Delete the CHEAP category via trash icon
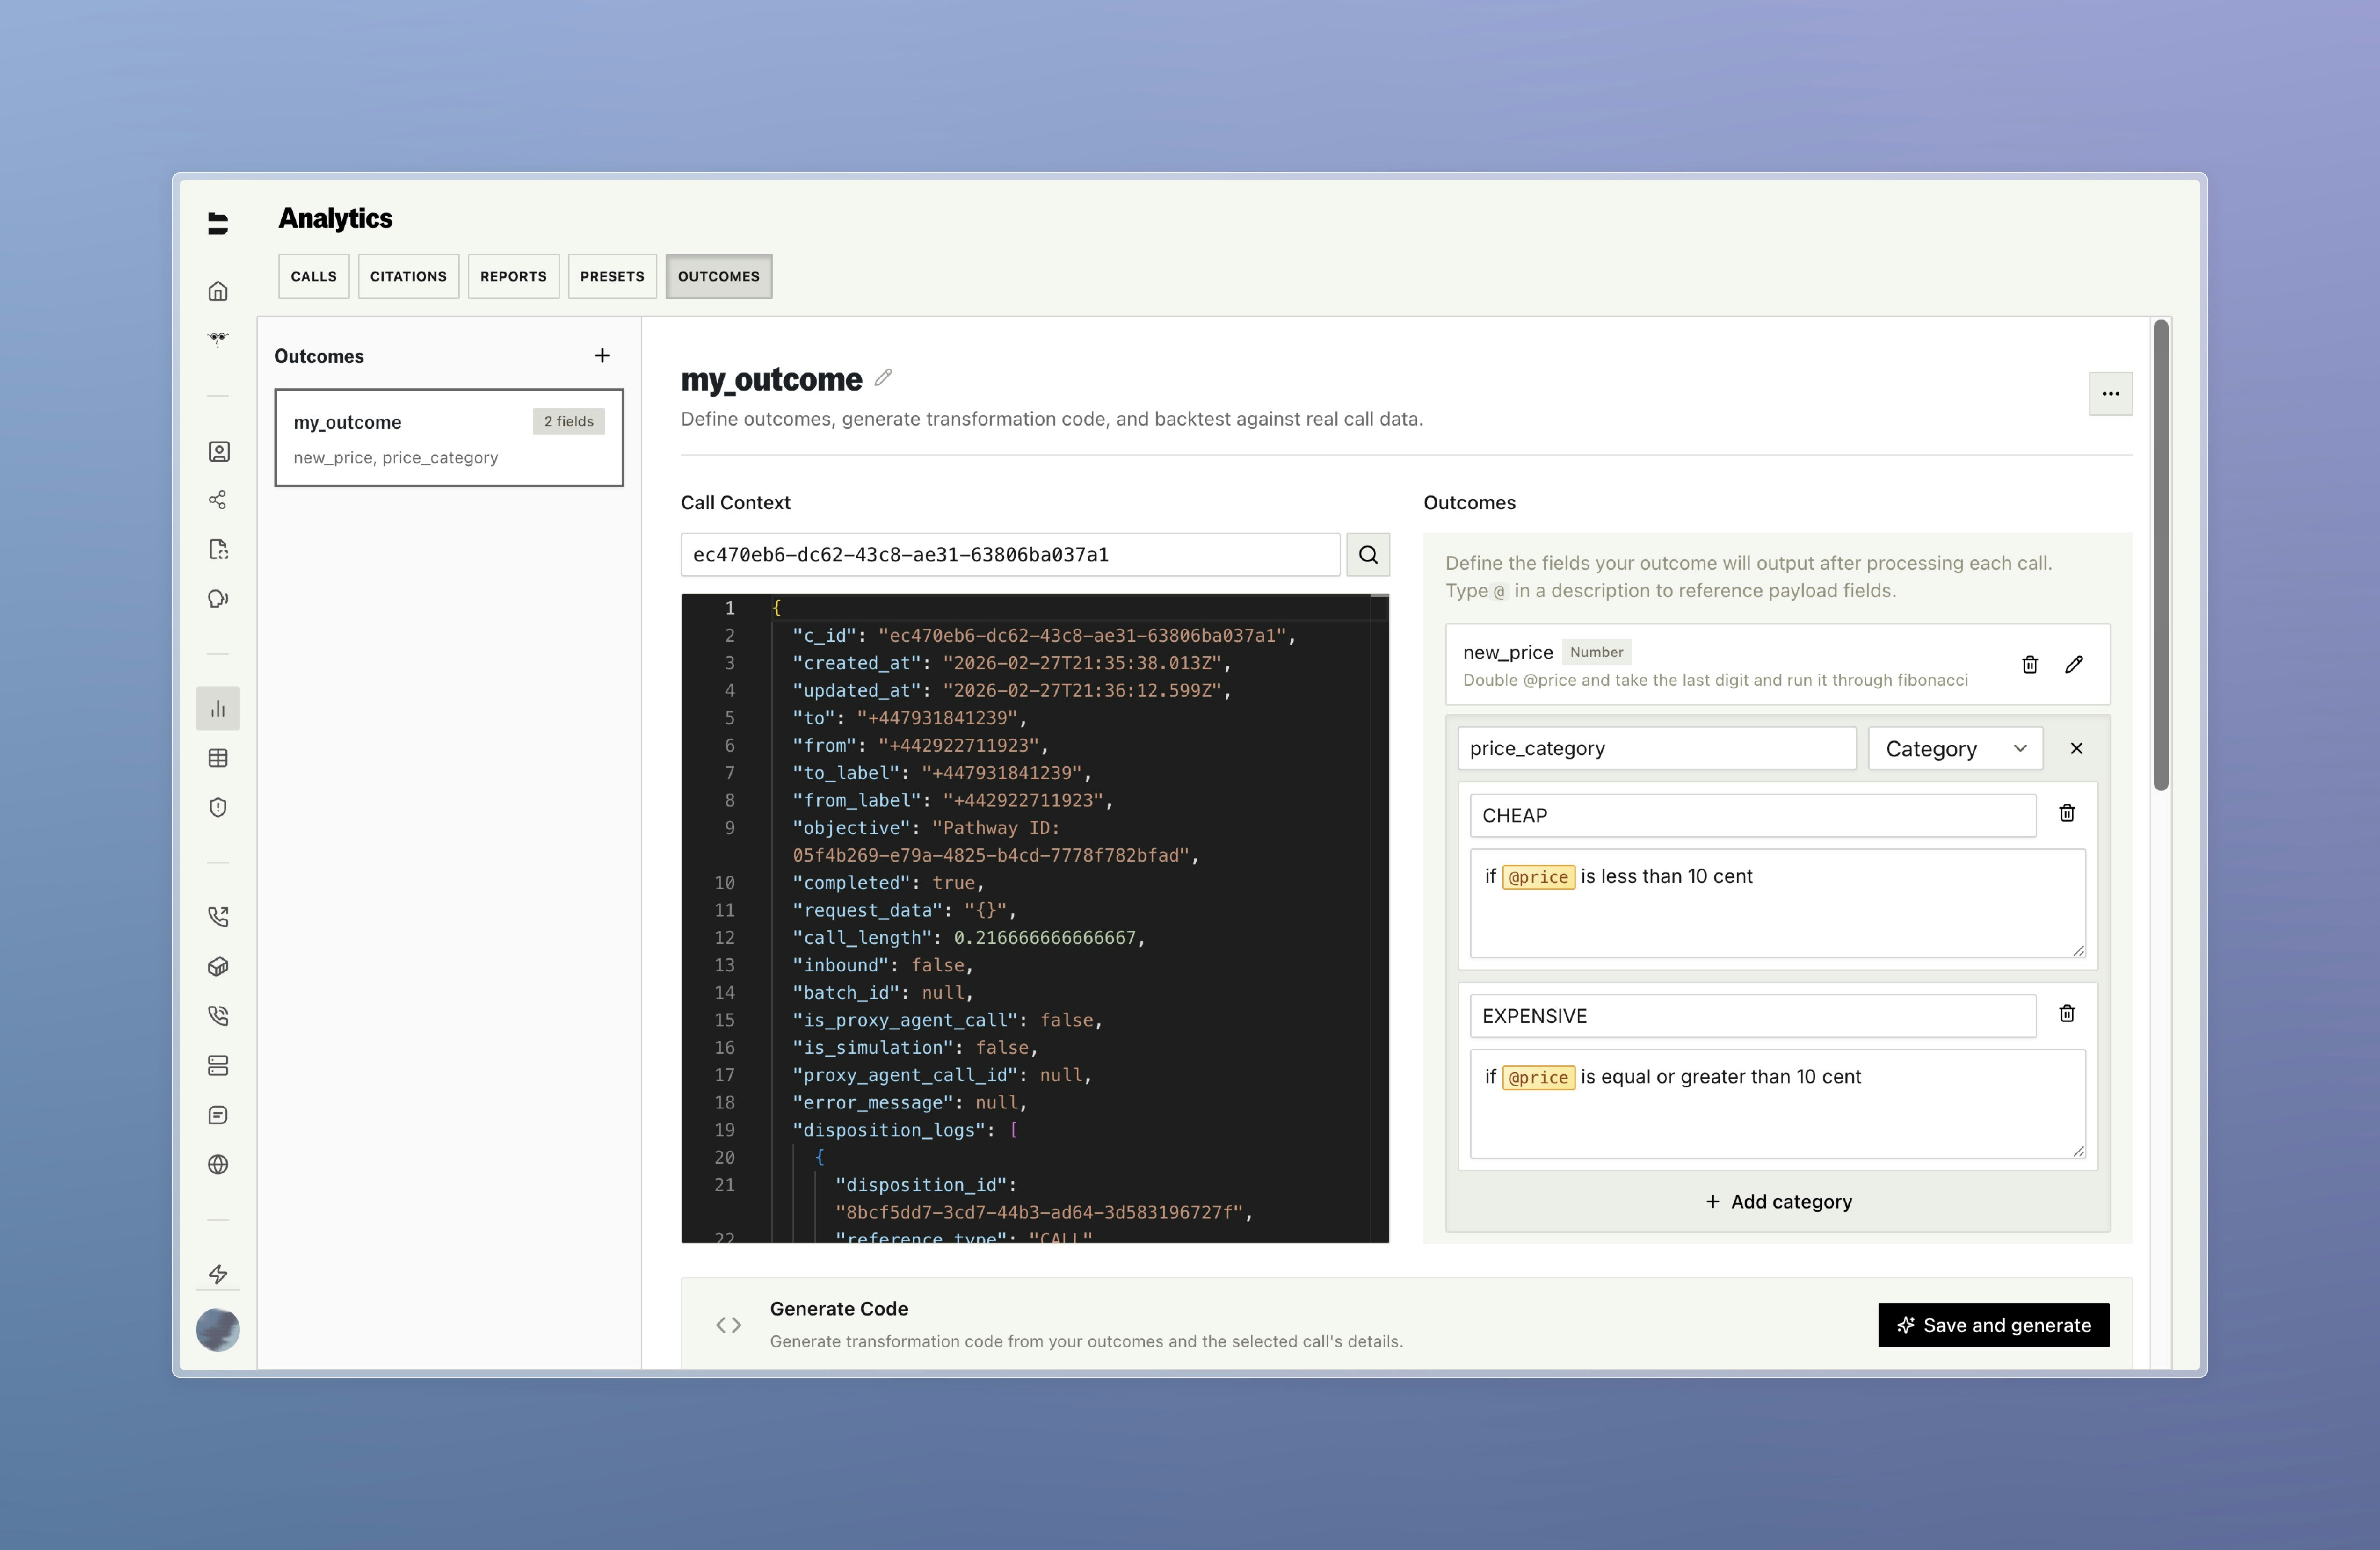The height and width of the screenshot is (1550, 2380). tap(2067, 814)
